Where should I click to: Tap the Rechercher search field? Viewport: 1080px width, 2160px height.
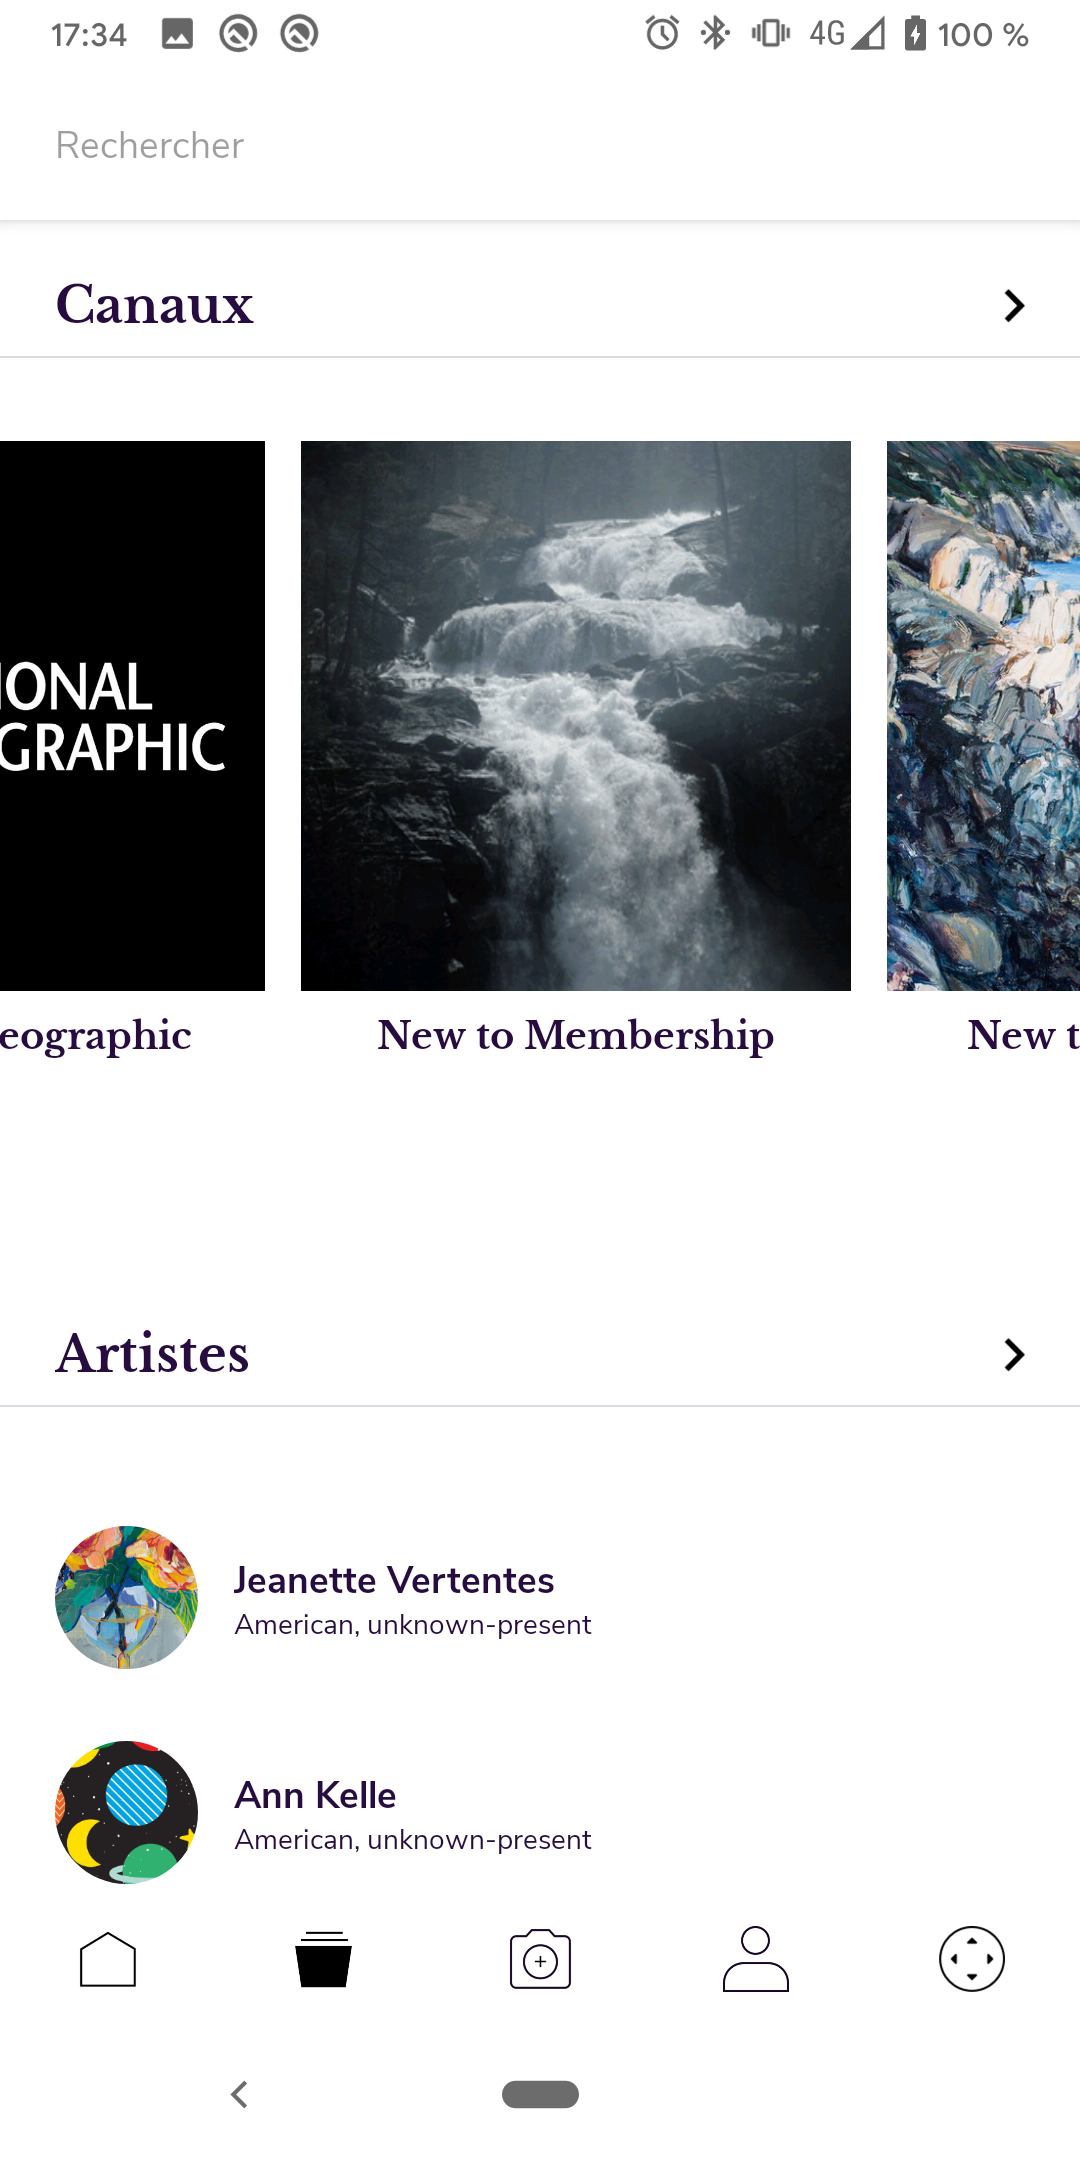click(x=540, y=146)
